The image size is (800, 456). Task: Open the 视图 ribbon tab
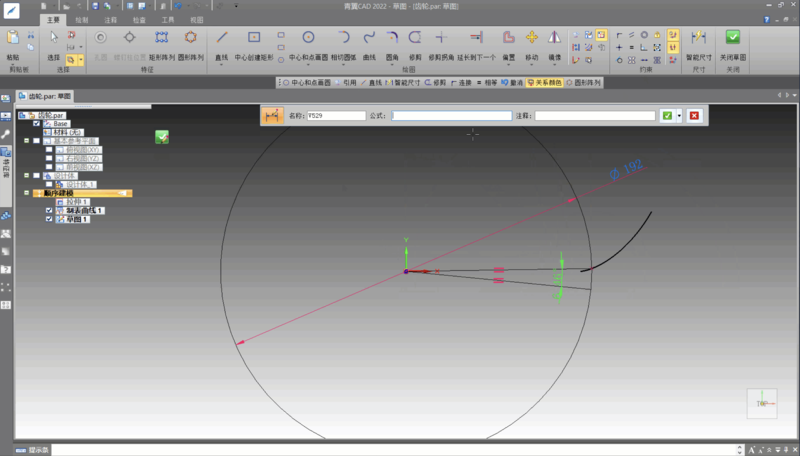197,19
